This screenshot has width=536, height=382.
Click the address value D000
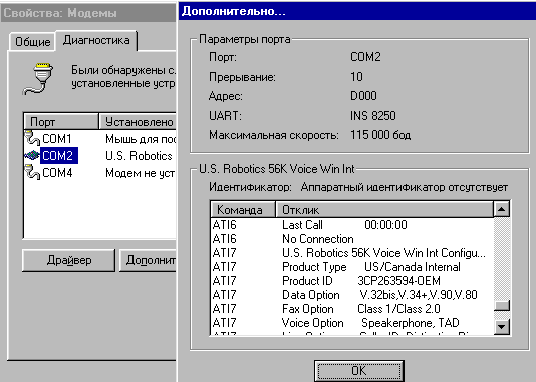363,96
